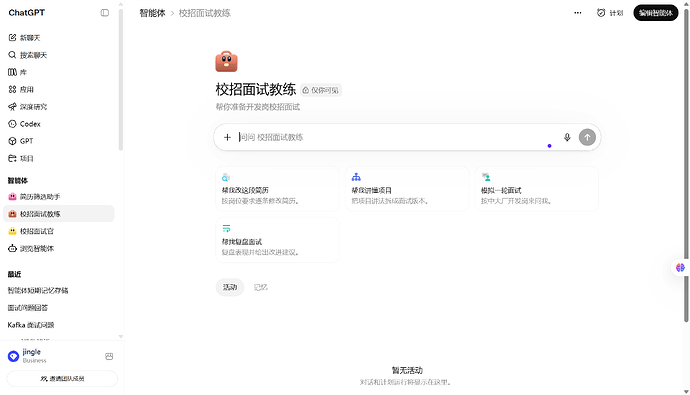
Task: Collapse the sidebar with the panel icon
Action: [105, 13]
